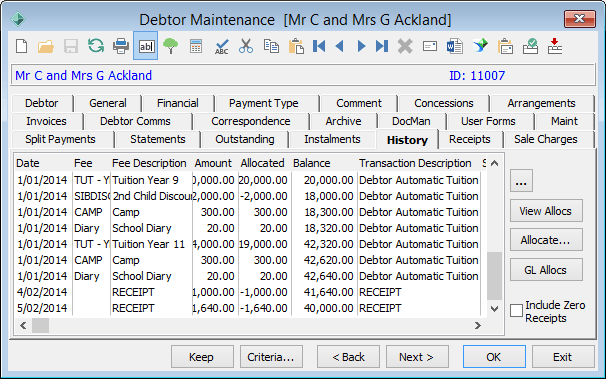Click the colorful arrow sparkle icon
606x379 pixels.
click(x=480, y=46)
